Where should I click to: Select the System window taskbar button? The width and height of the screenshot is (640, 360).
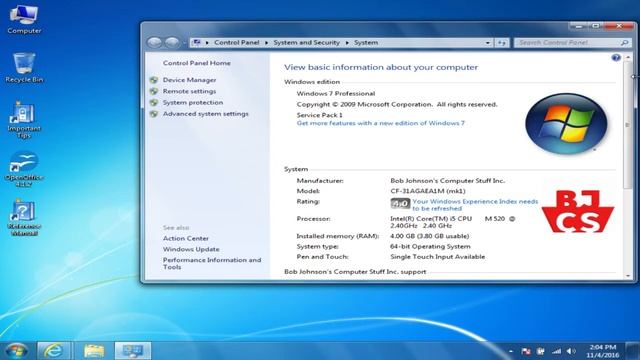133,351
